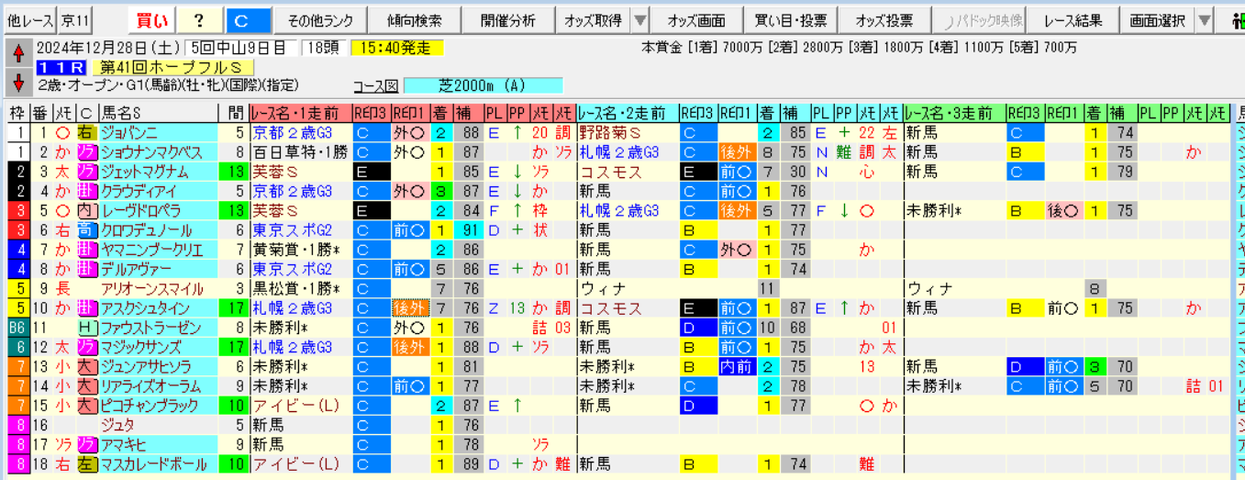Click the 他レース button

pos(28,20)
